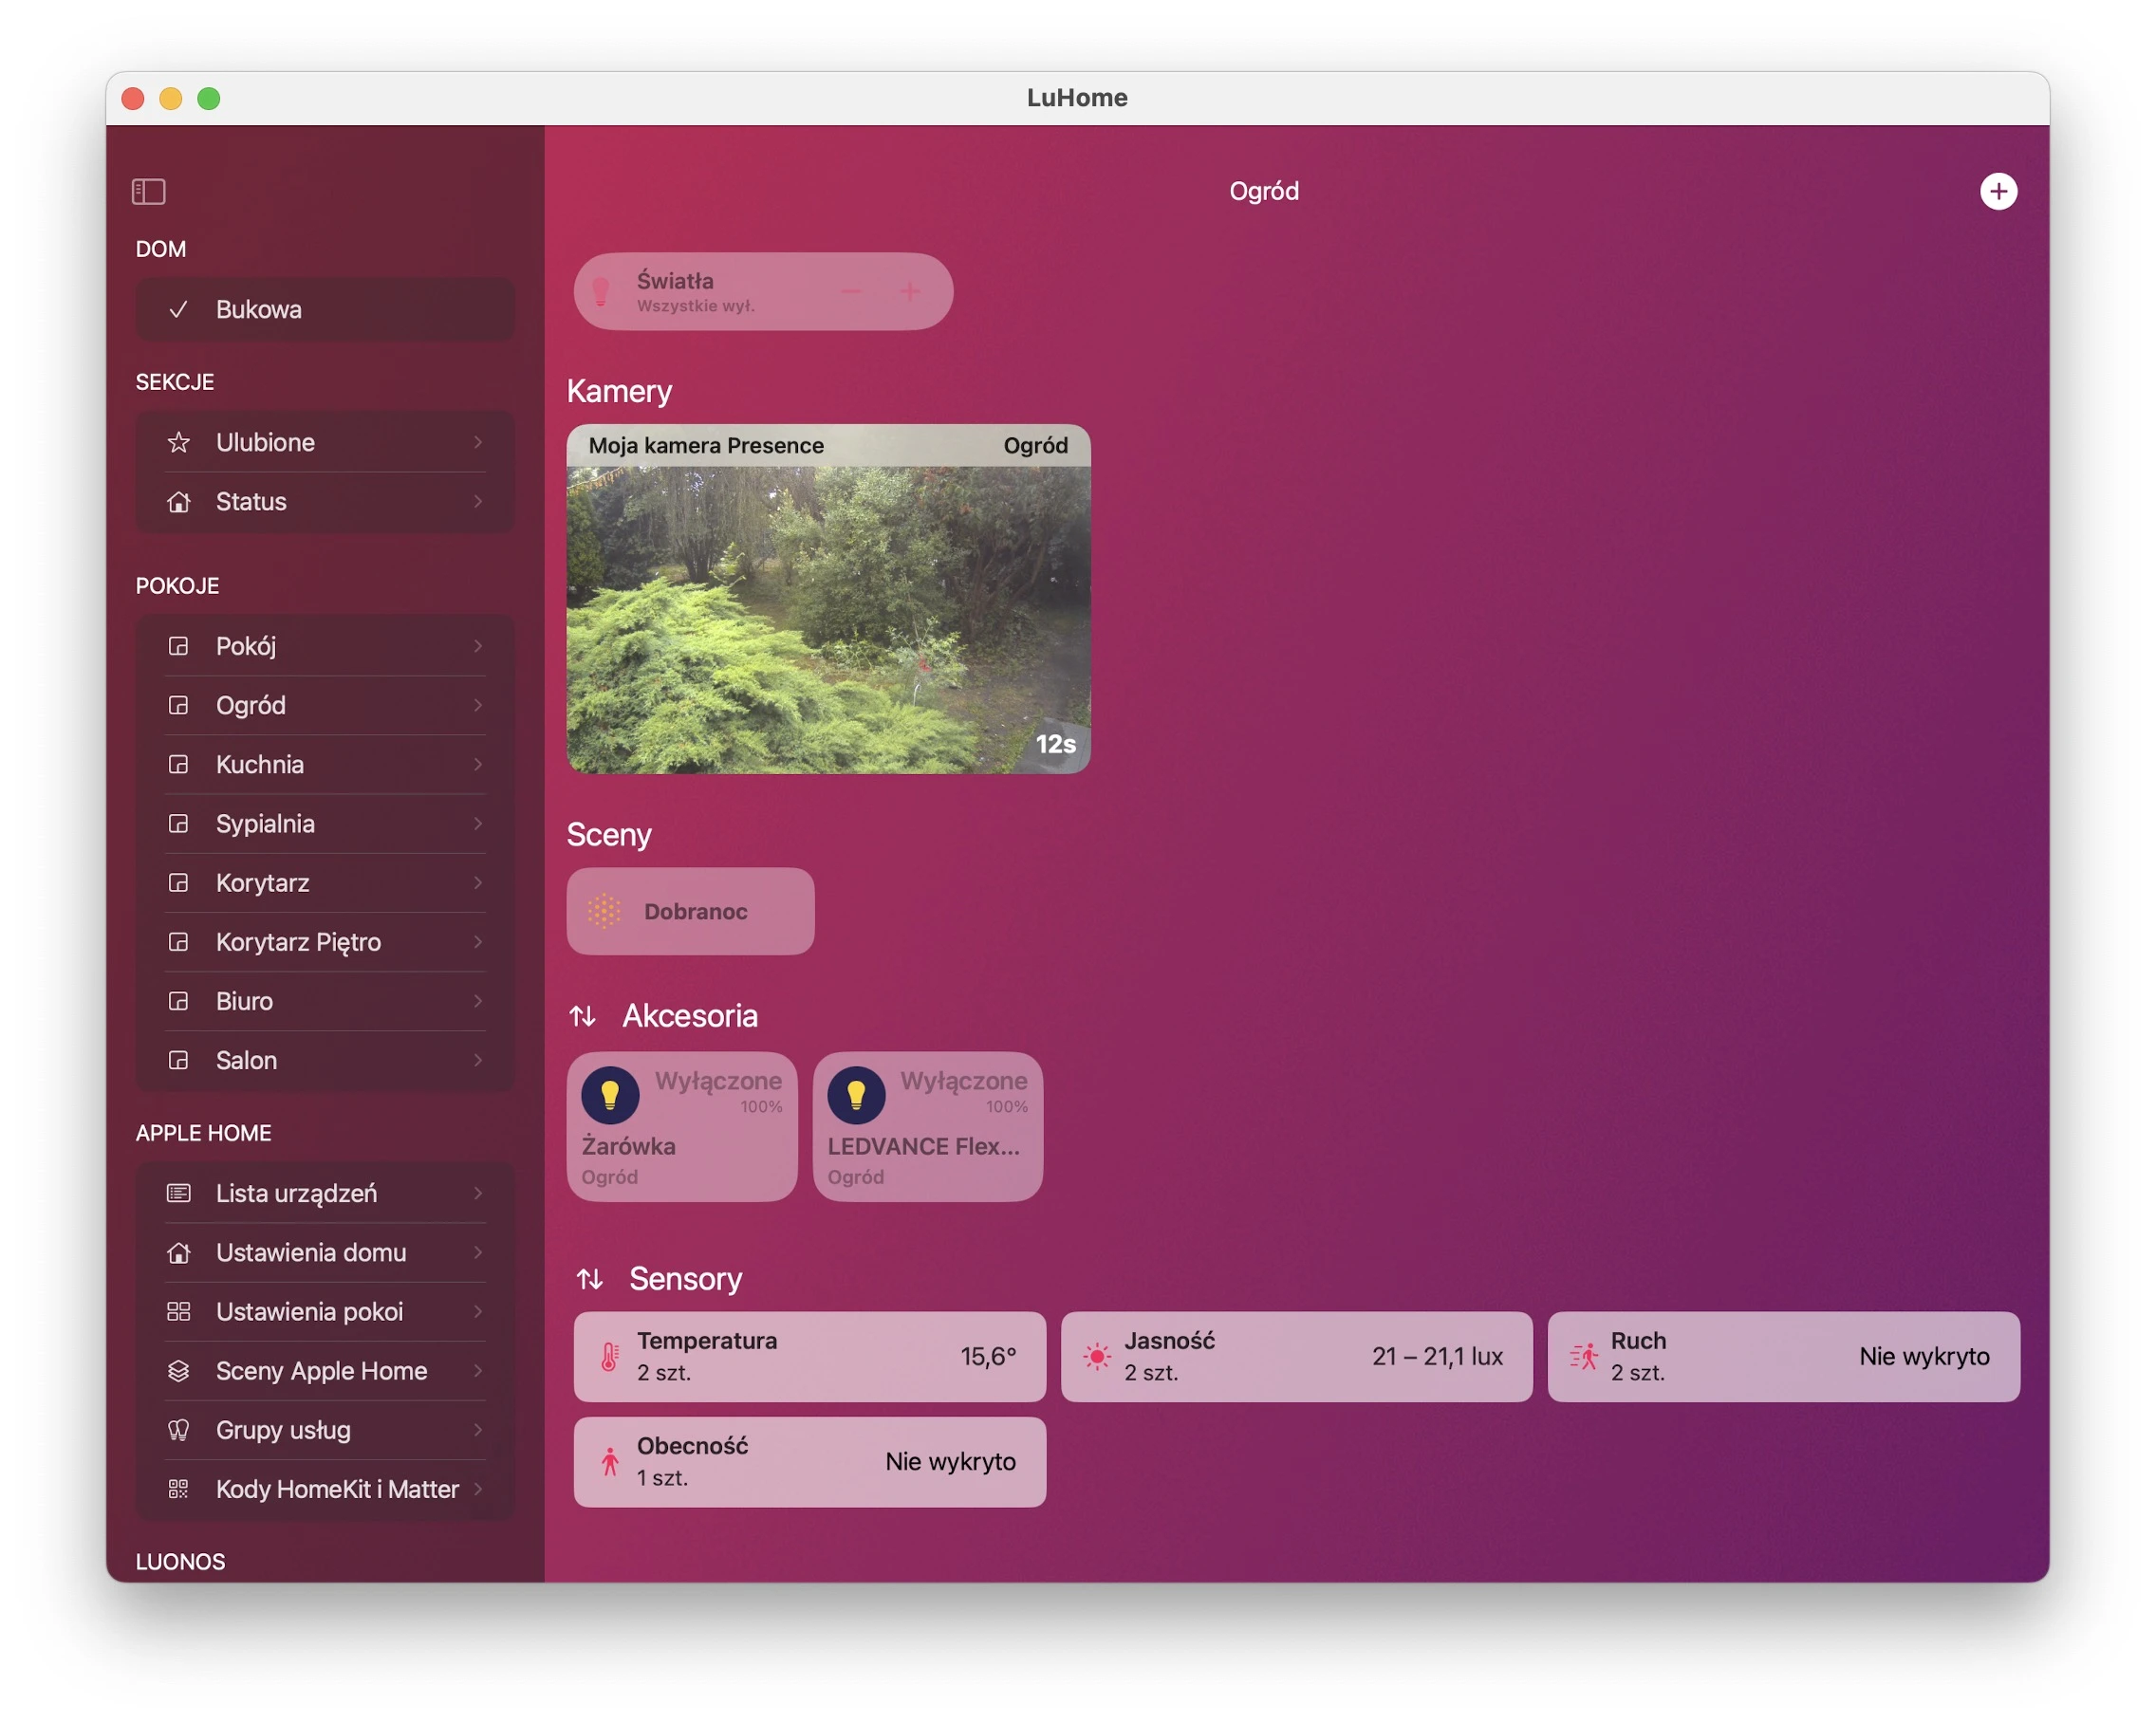Click the thermometer icon in Temperatura tile
This screenshot has height=1723, width=2156.
[609, 1356]
